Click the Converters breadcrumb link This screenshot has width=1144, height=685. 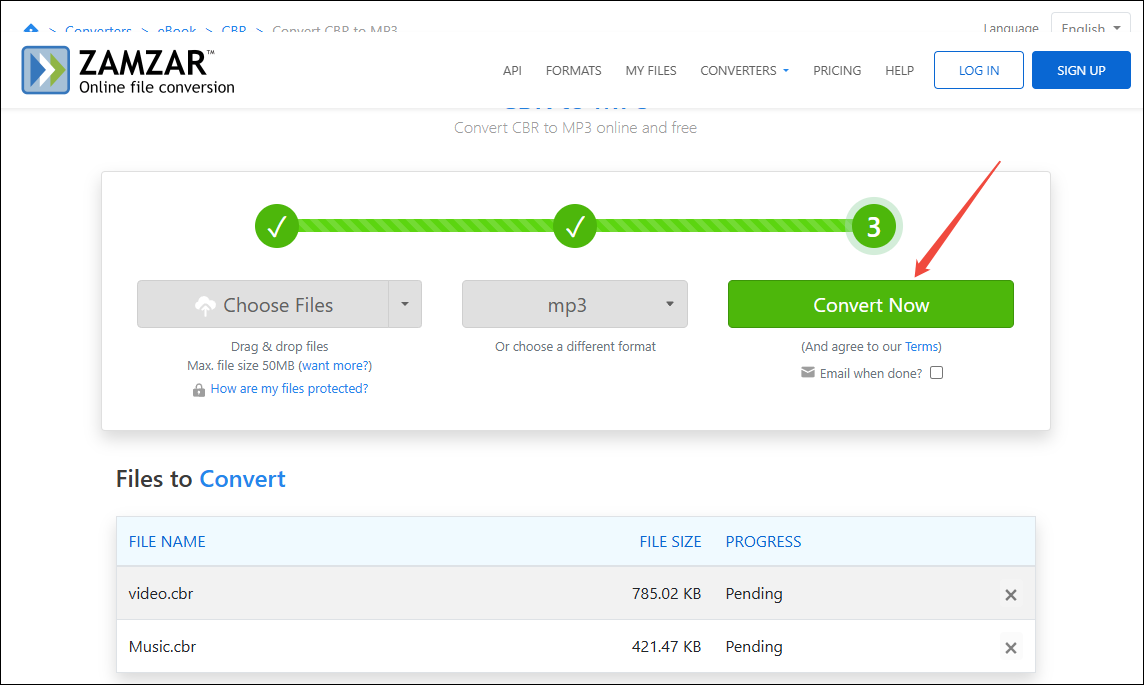[98, 31]
